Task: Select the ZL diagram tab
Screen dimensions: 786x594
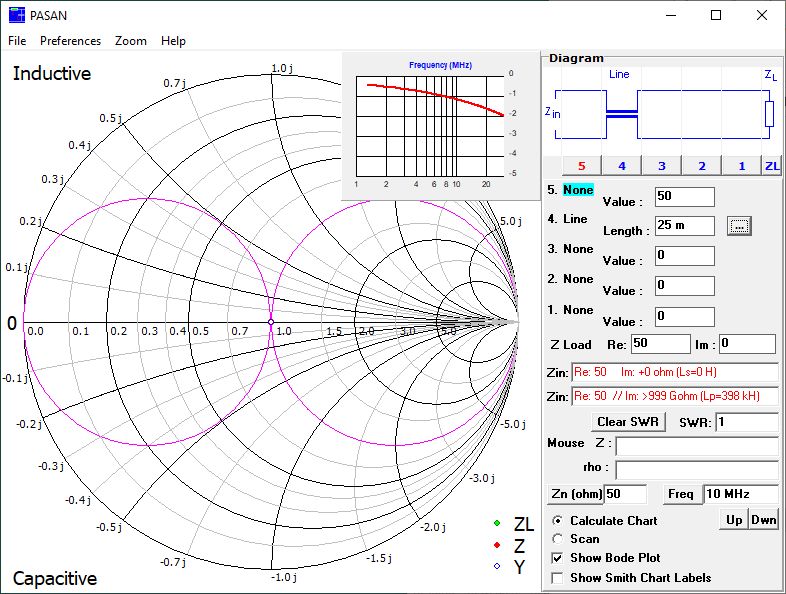Action: point(772,165)
